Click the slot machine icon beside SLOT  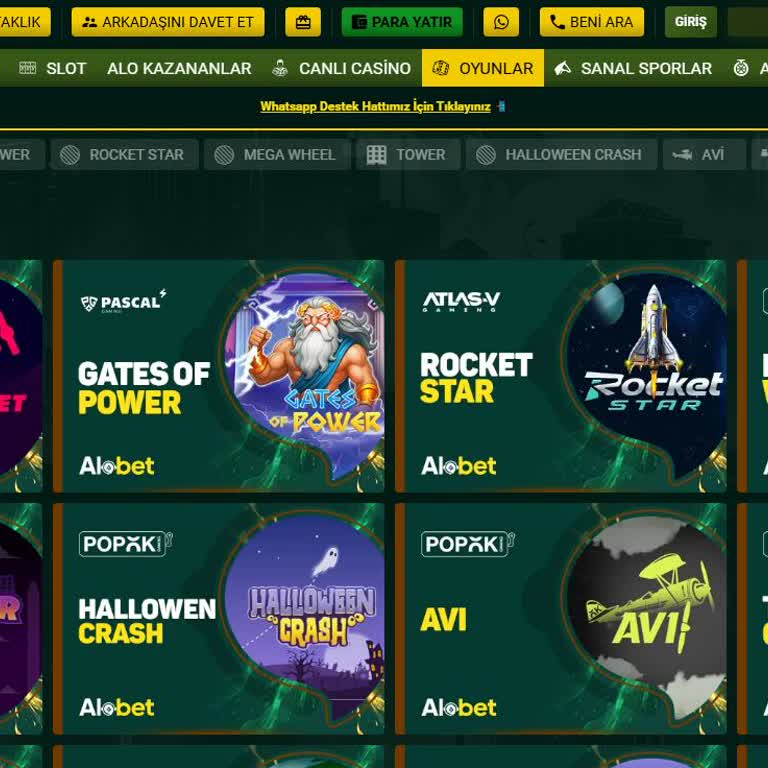27,68
